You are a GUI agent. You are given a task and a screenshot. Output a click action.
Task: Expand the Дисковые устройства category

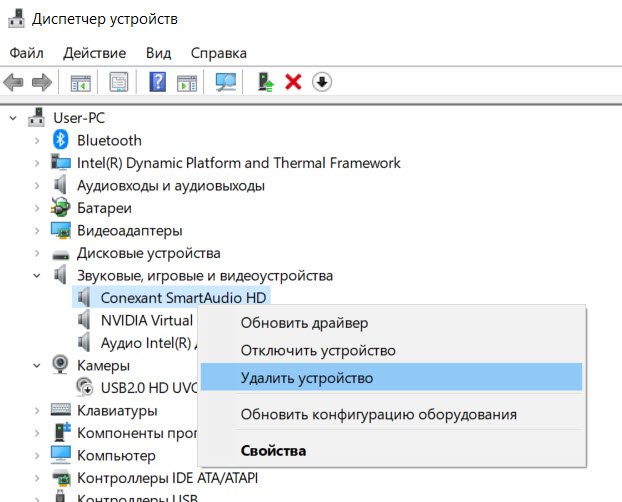point(37,253)
